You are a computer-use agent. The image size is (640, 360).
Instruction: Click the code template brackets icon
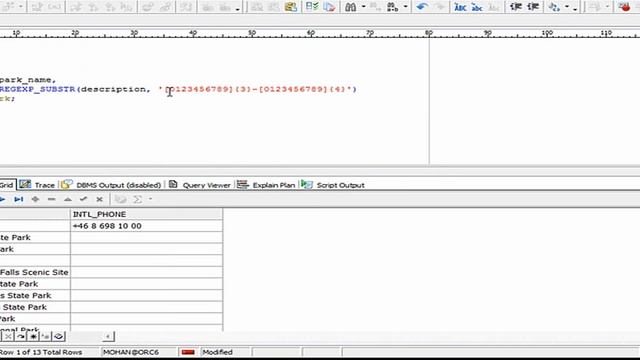coord(554,7)
